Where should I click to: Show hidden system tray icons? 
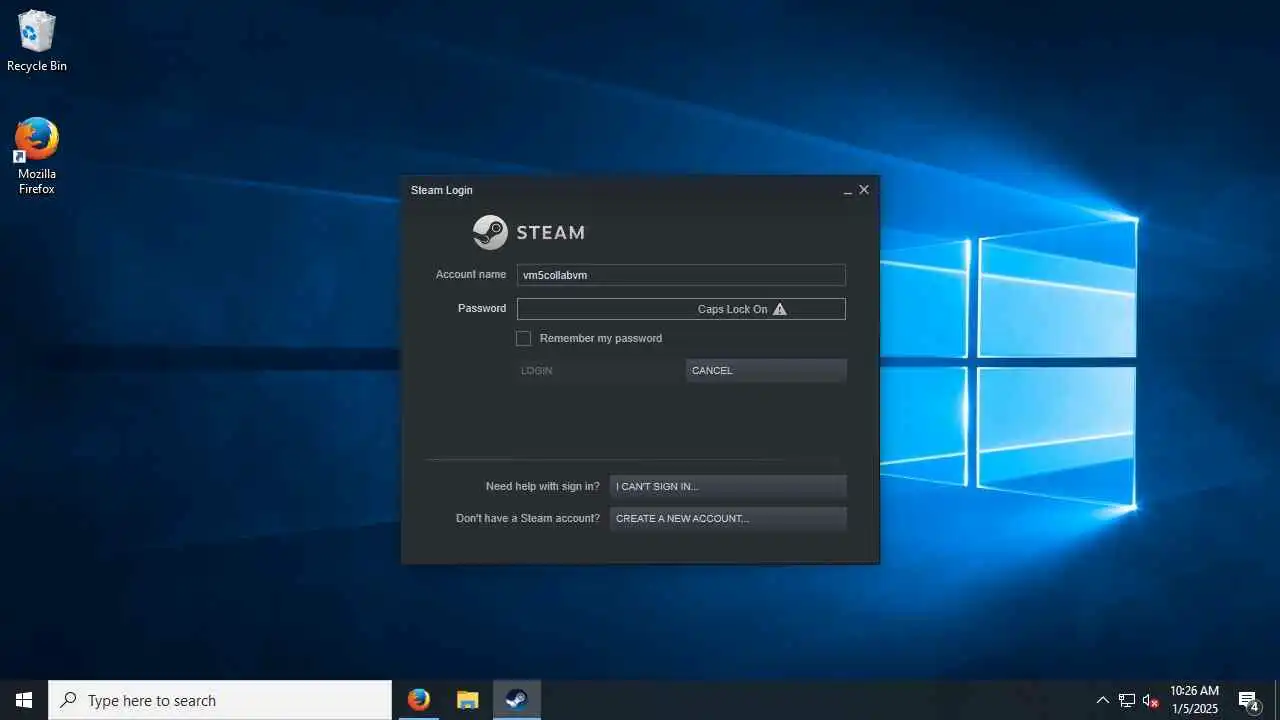point(1102,700)
